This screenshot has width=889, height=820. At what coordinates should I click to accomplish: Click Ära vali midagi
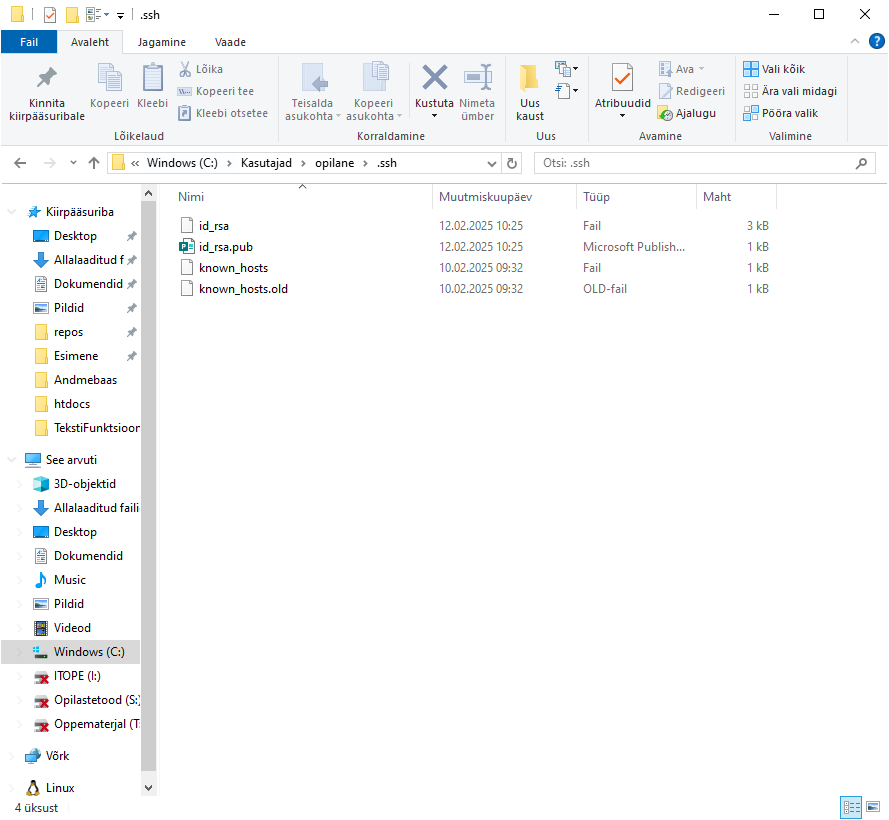coord(790,91)
